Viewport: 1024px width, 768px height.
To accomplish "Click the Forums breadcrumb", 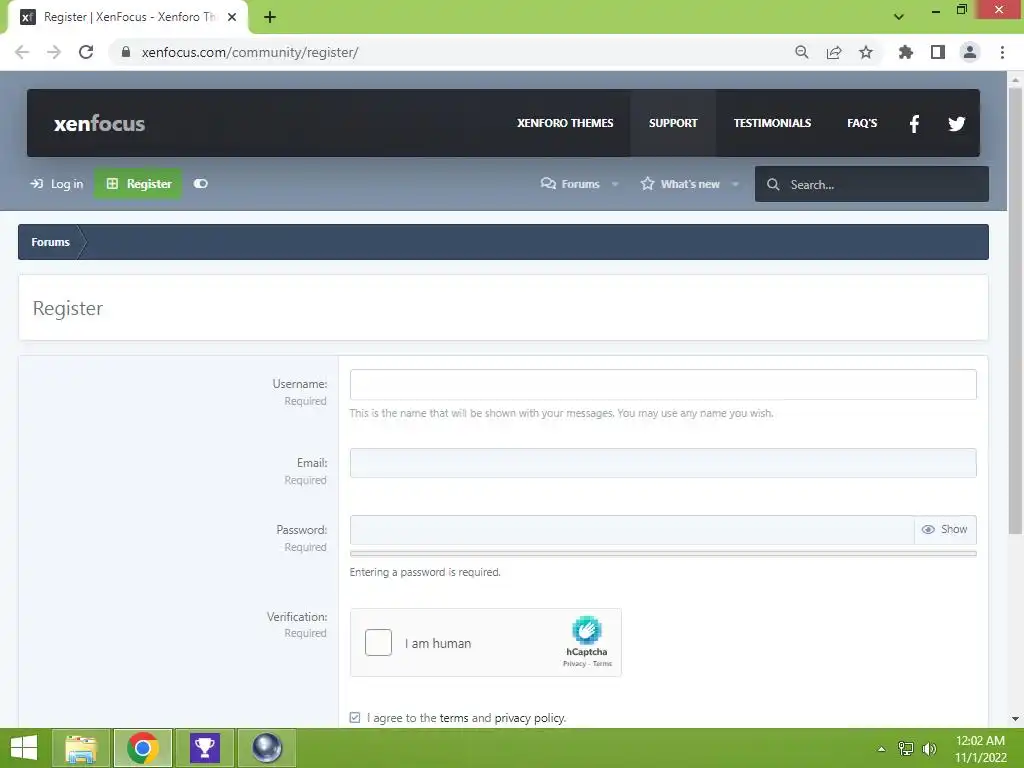I will [x=50, y=242].
